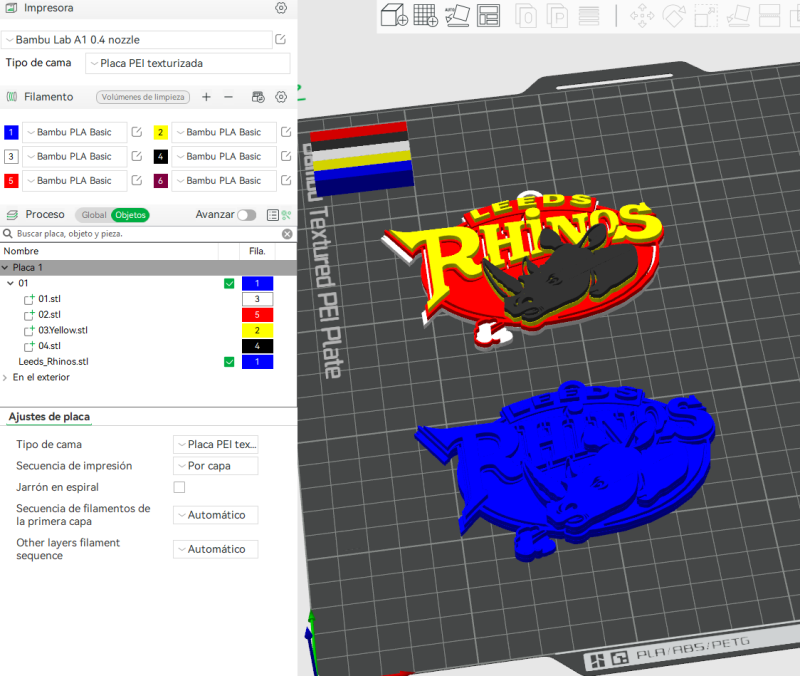
Task: Click the Scale tool icon
Action: [706, 16]
